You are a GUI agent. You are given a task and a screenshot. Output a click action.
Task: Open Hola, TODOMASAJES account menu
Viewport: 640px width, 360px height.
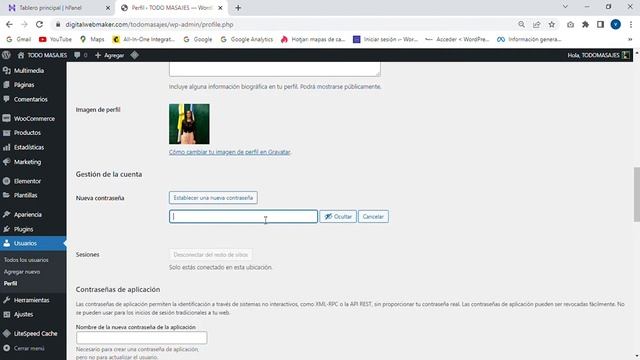coord(598,55)
